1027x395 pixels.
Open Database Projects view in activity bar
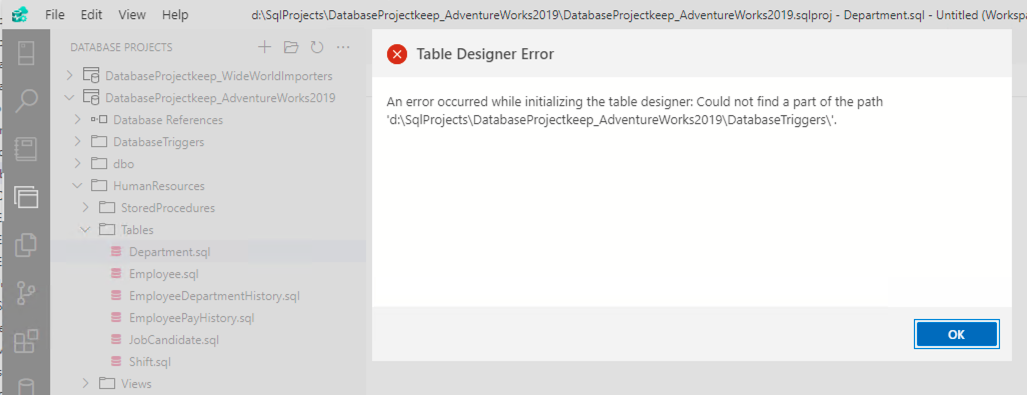point(26,197)
